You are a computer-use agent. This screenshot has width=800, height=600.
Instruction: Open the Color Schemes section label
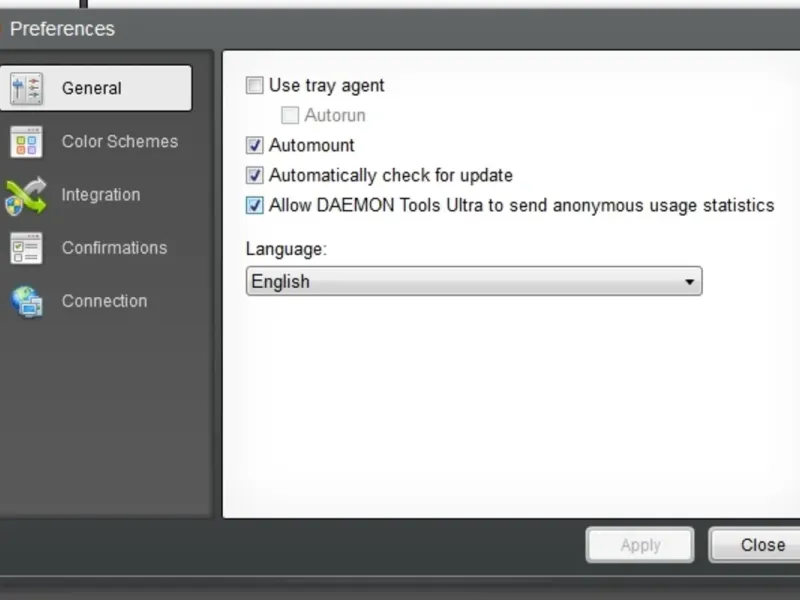pos(120,142)
